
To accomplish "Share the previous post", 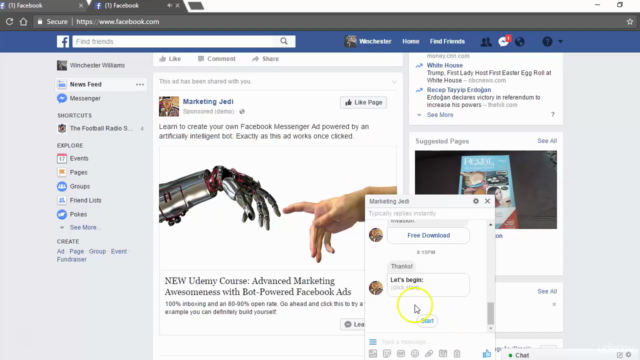I will click(265, 59).
